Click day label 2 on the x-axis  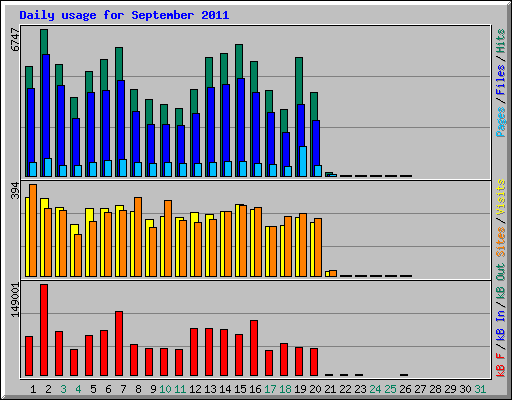pos(48,389)
